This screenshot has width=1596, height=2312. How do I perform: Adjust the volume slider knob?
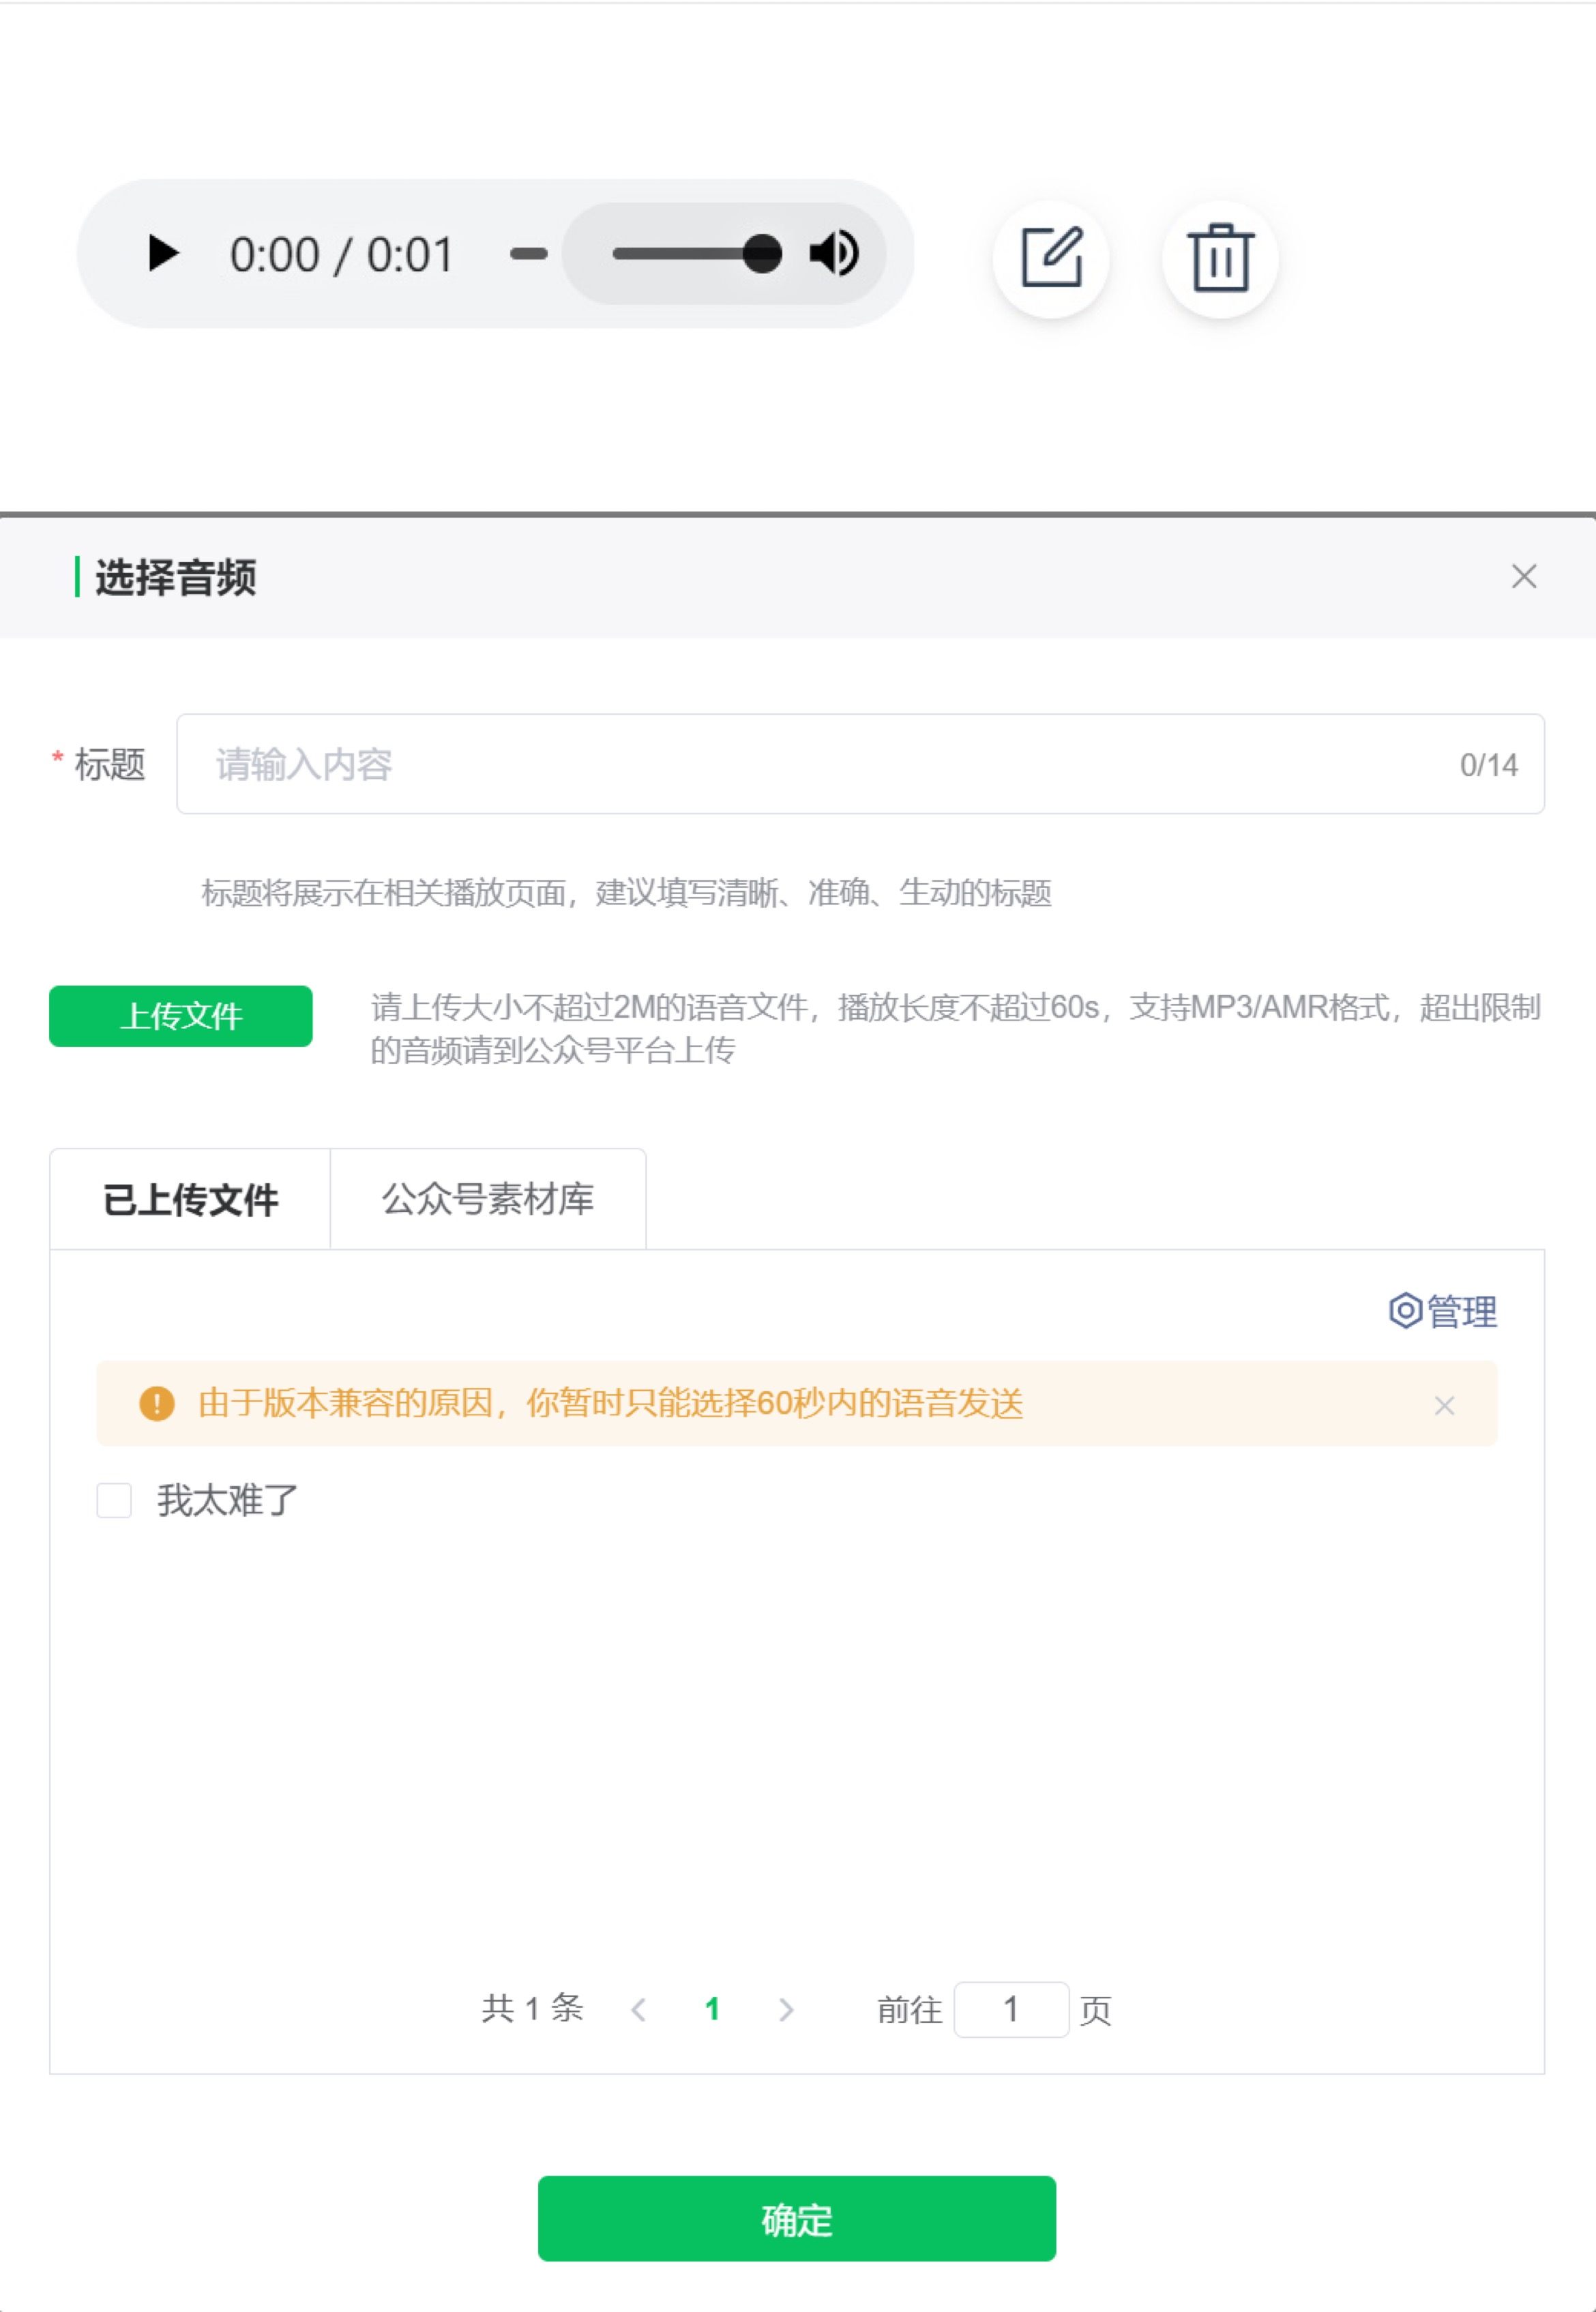tap(762, 254)
